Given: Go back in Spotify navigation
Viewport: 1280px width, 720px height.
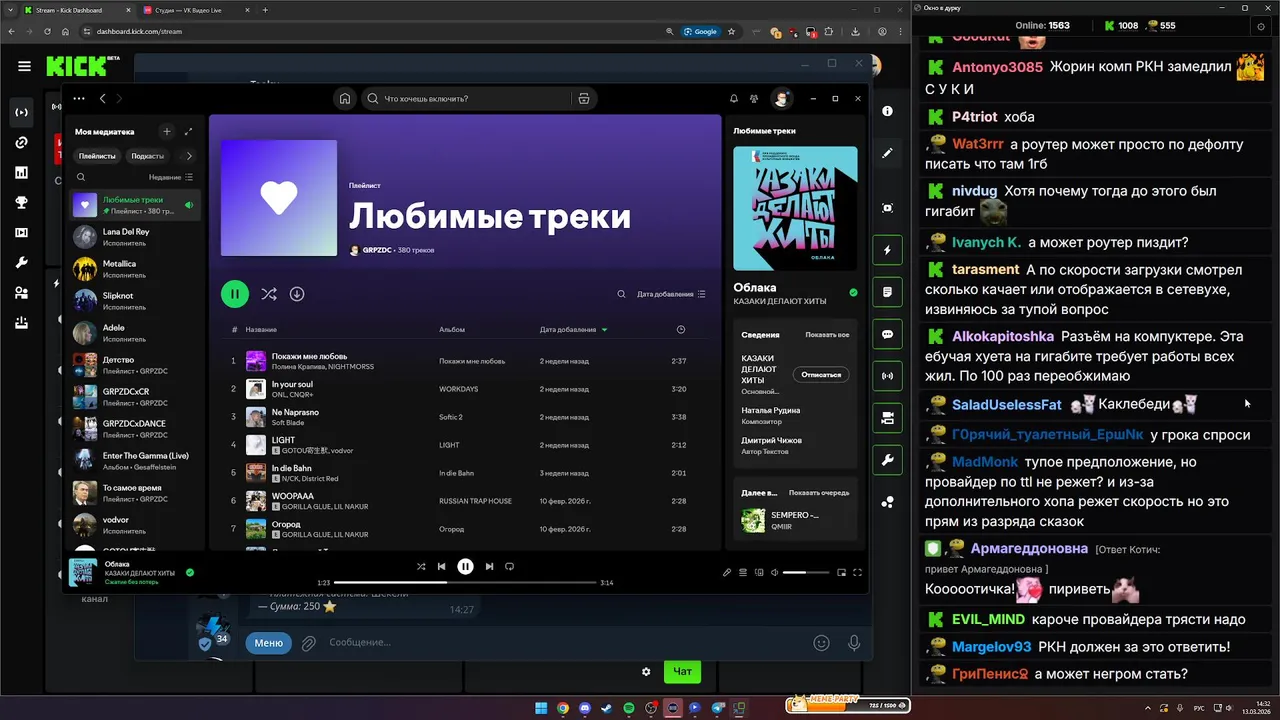Looking at the screenshot, I should pyautogui.click(x=102, y=98).
